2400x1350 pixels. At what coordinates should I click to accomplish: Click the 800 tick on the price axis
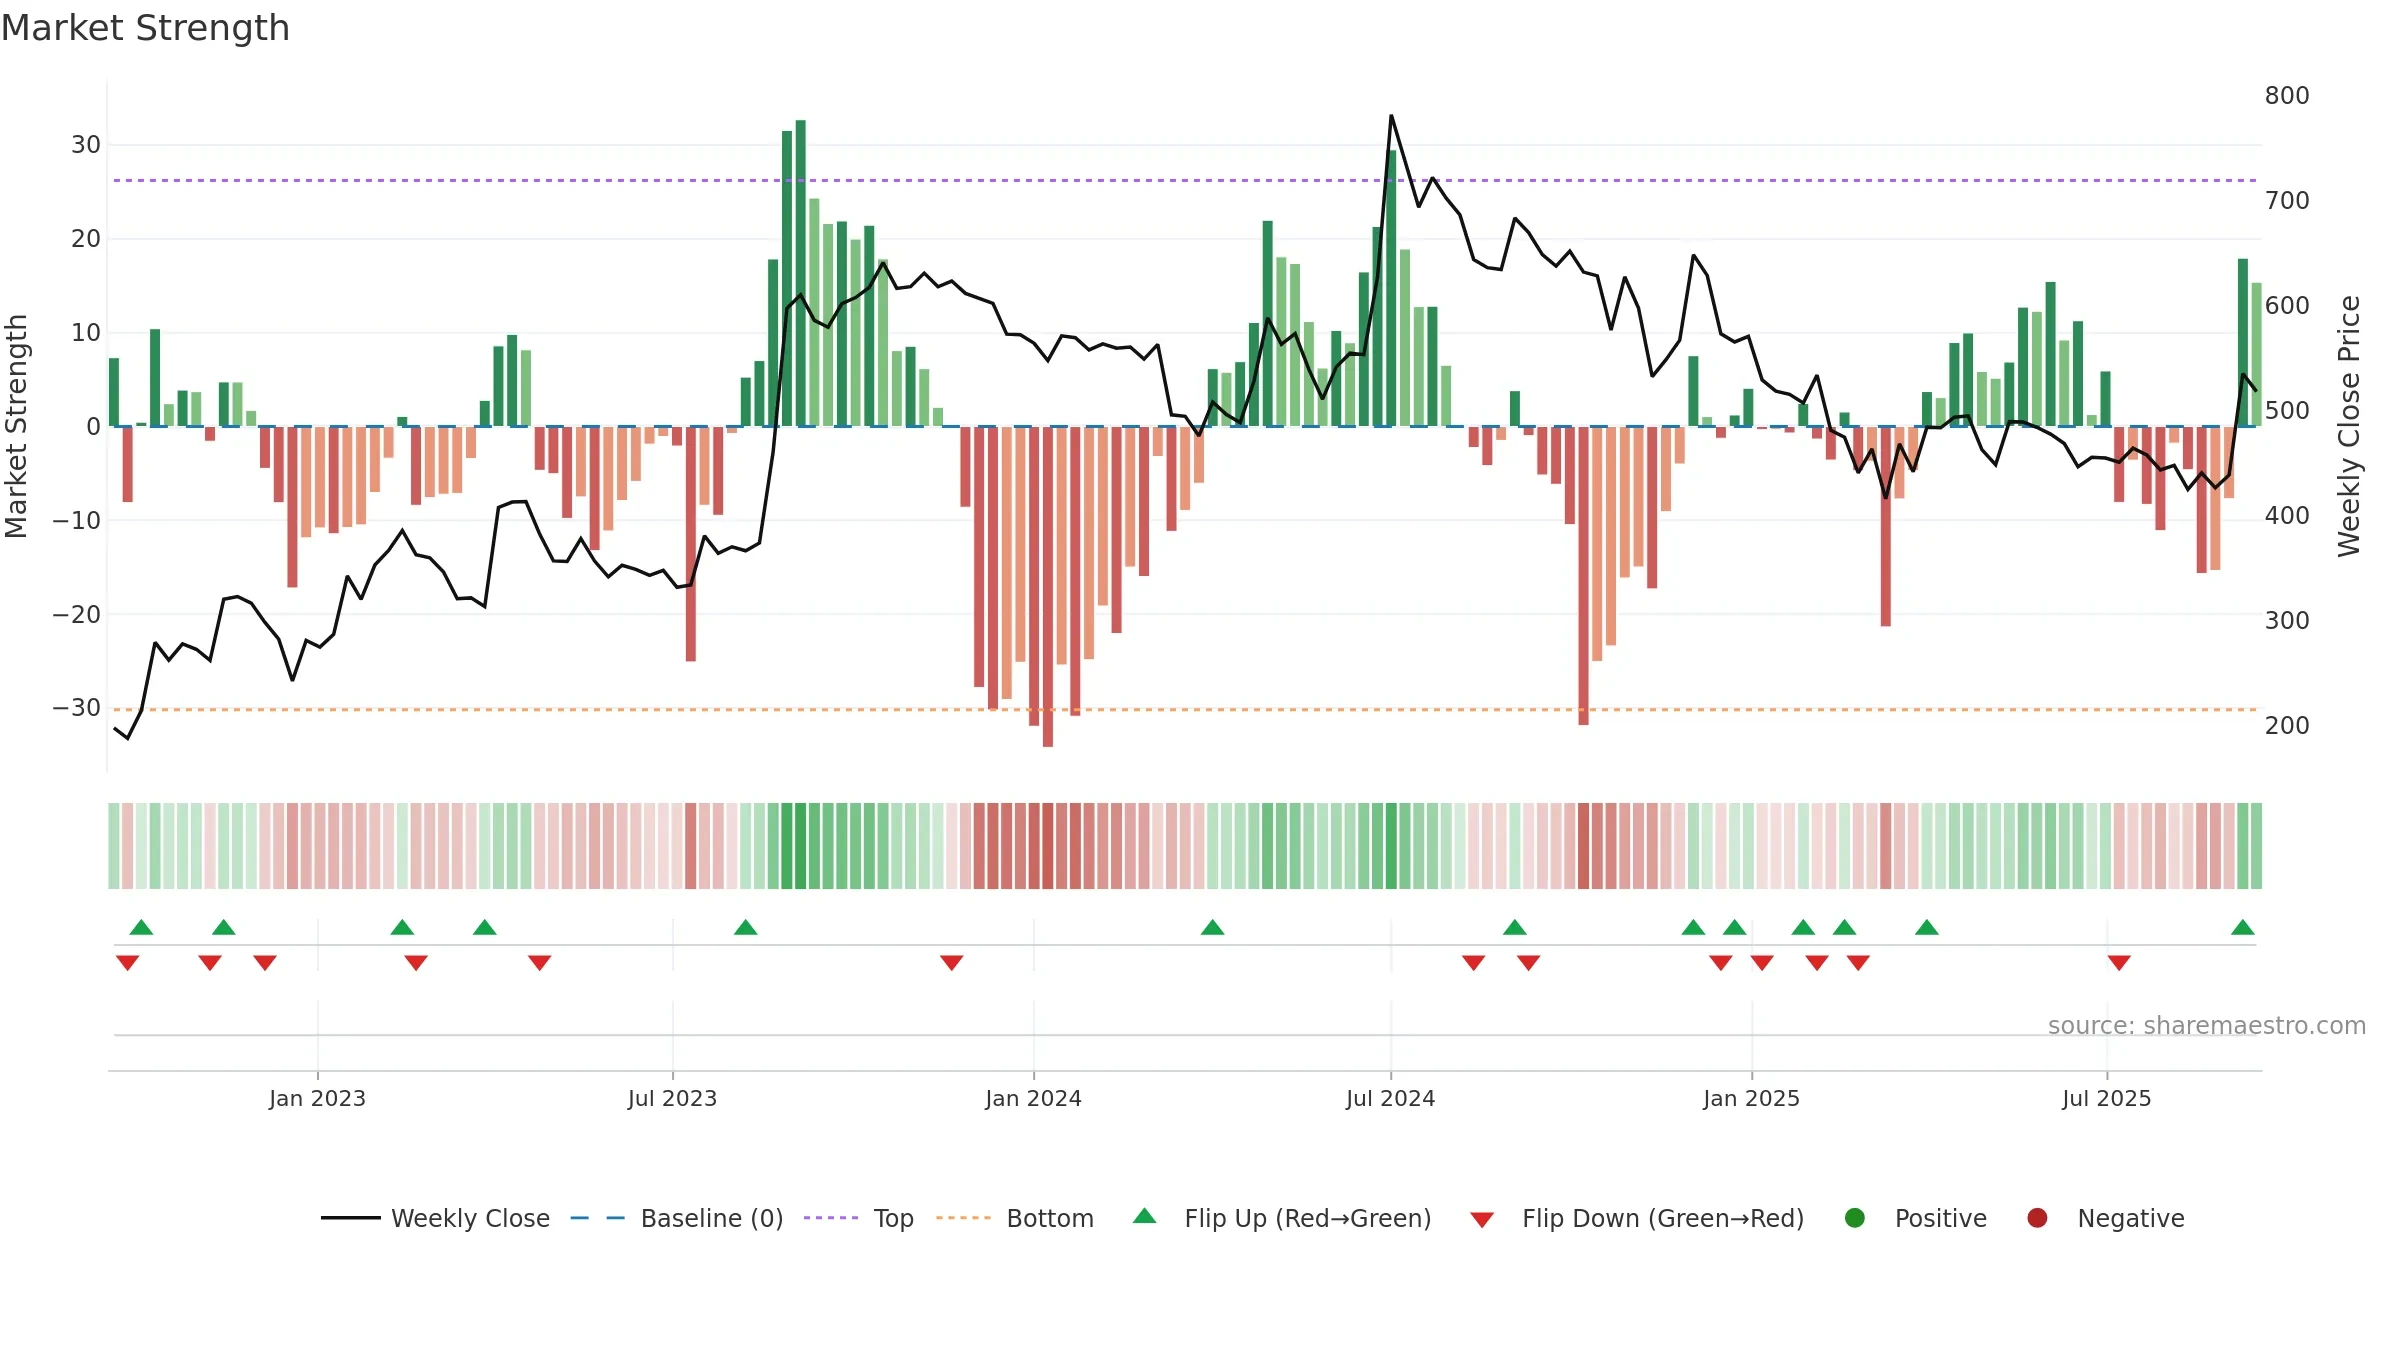[x=2287, y=95]
